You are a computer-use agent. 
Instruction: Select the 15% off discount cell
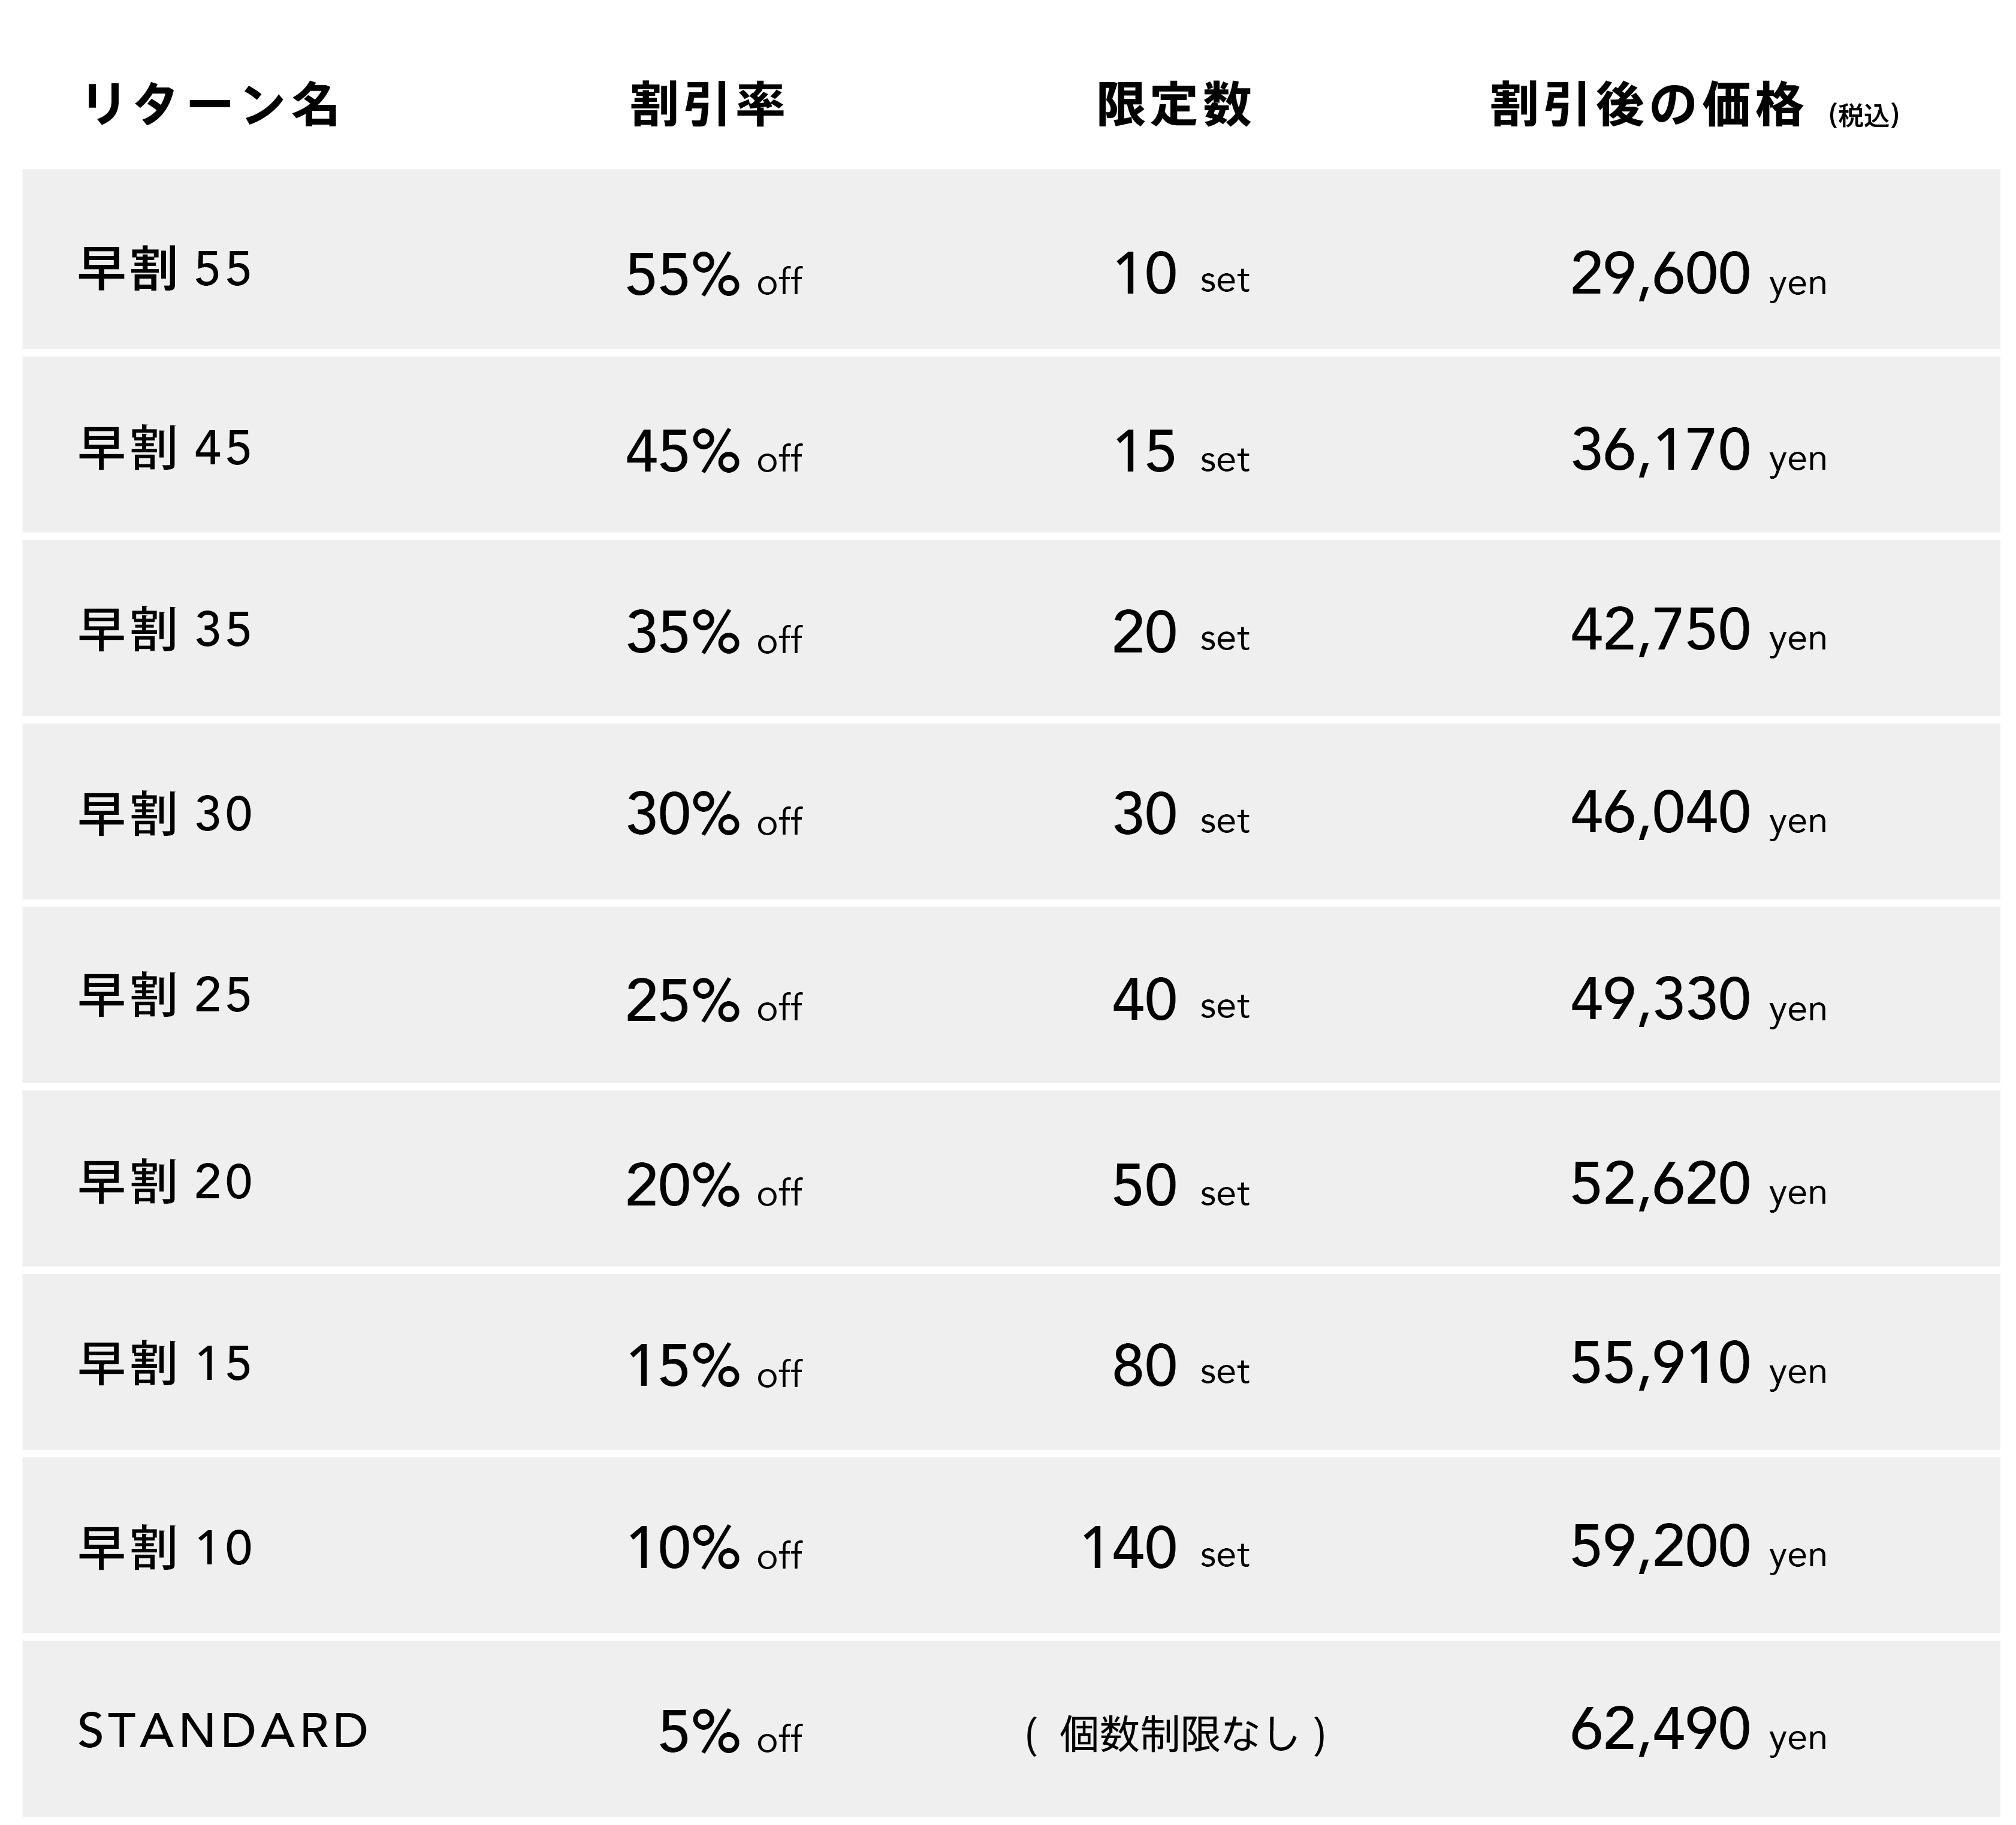713,1367
